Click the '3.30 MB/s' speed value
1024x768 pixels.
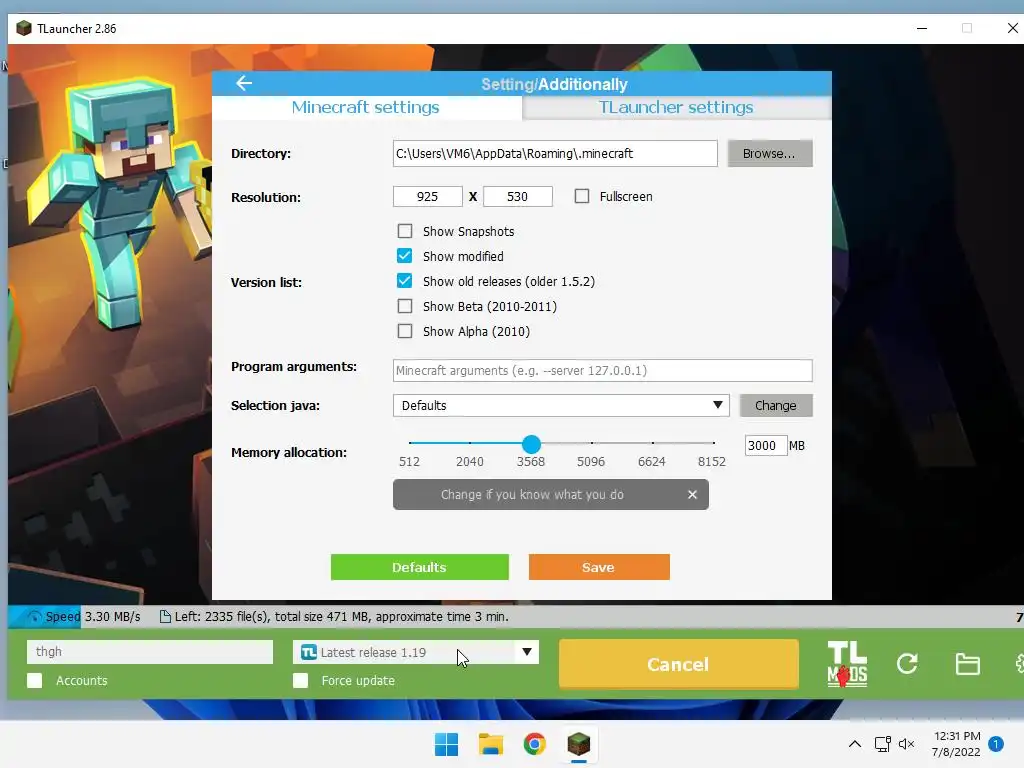(113, 616)
